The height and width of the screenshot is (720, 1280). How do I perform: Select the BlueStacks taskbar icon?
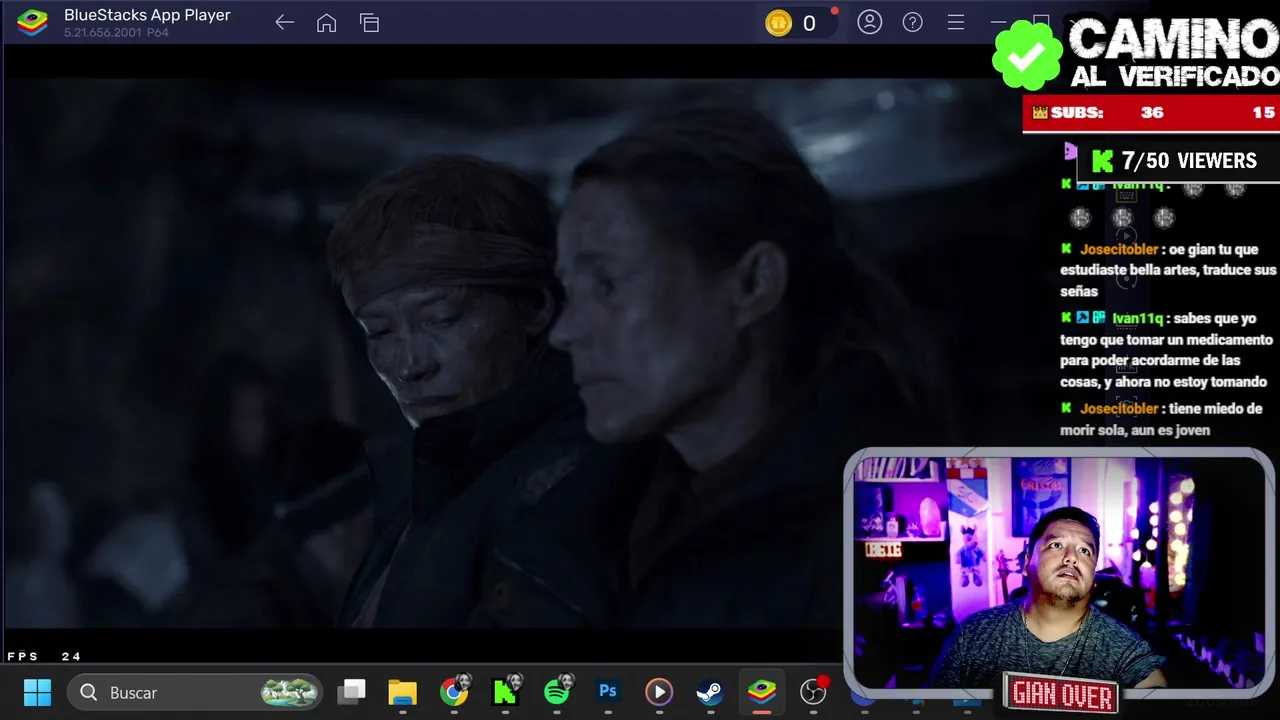762,692
